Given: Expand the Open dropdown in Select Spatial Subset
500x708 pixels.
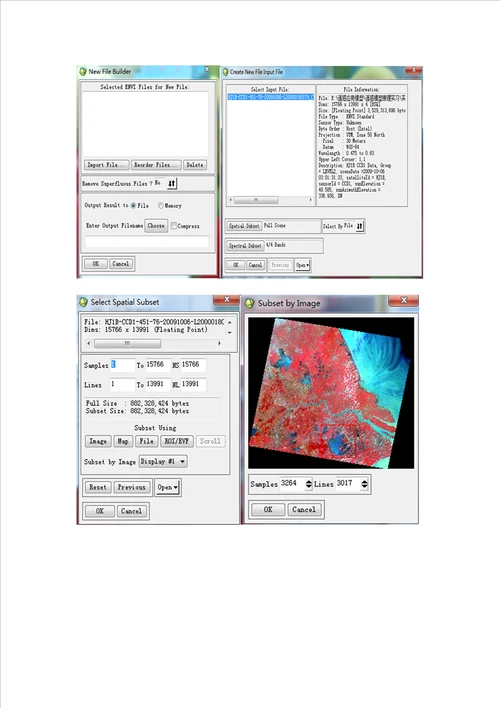Looking at the screenshot, I should 168,488.
